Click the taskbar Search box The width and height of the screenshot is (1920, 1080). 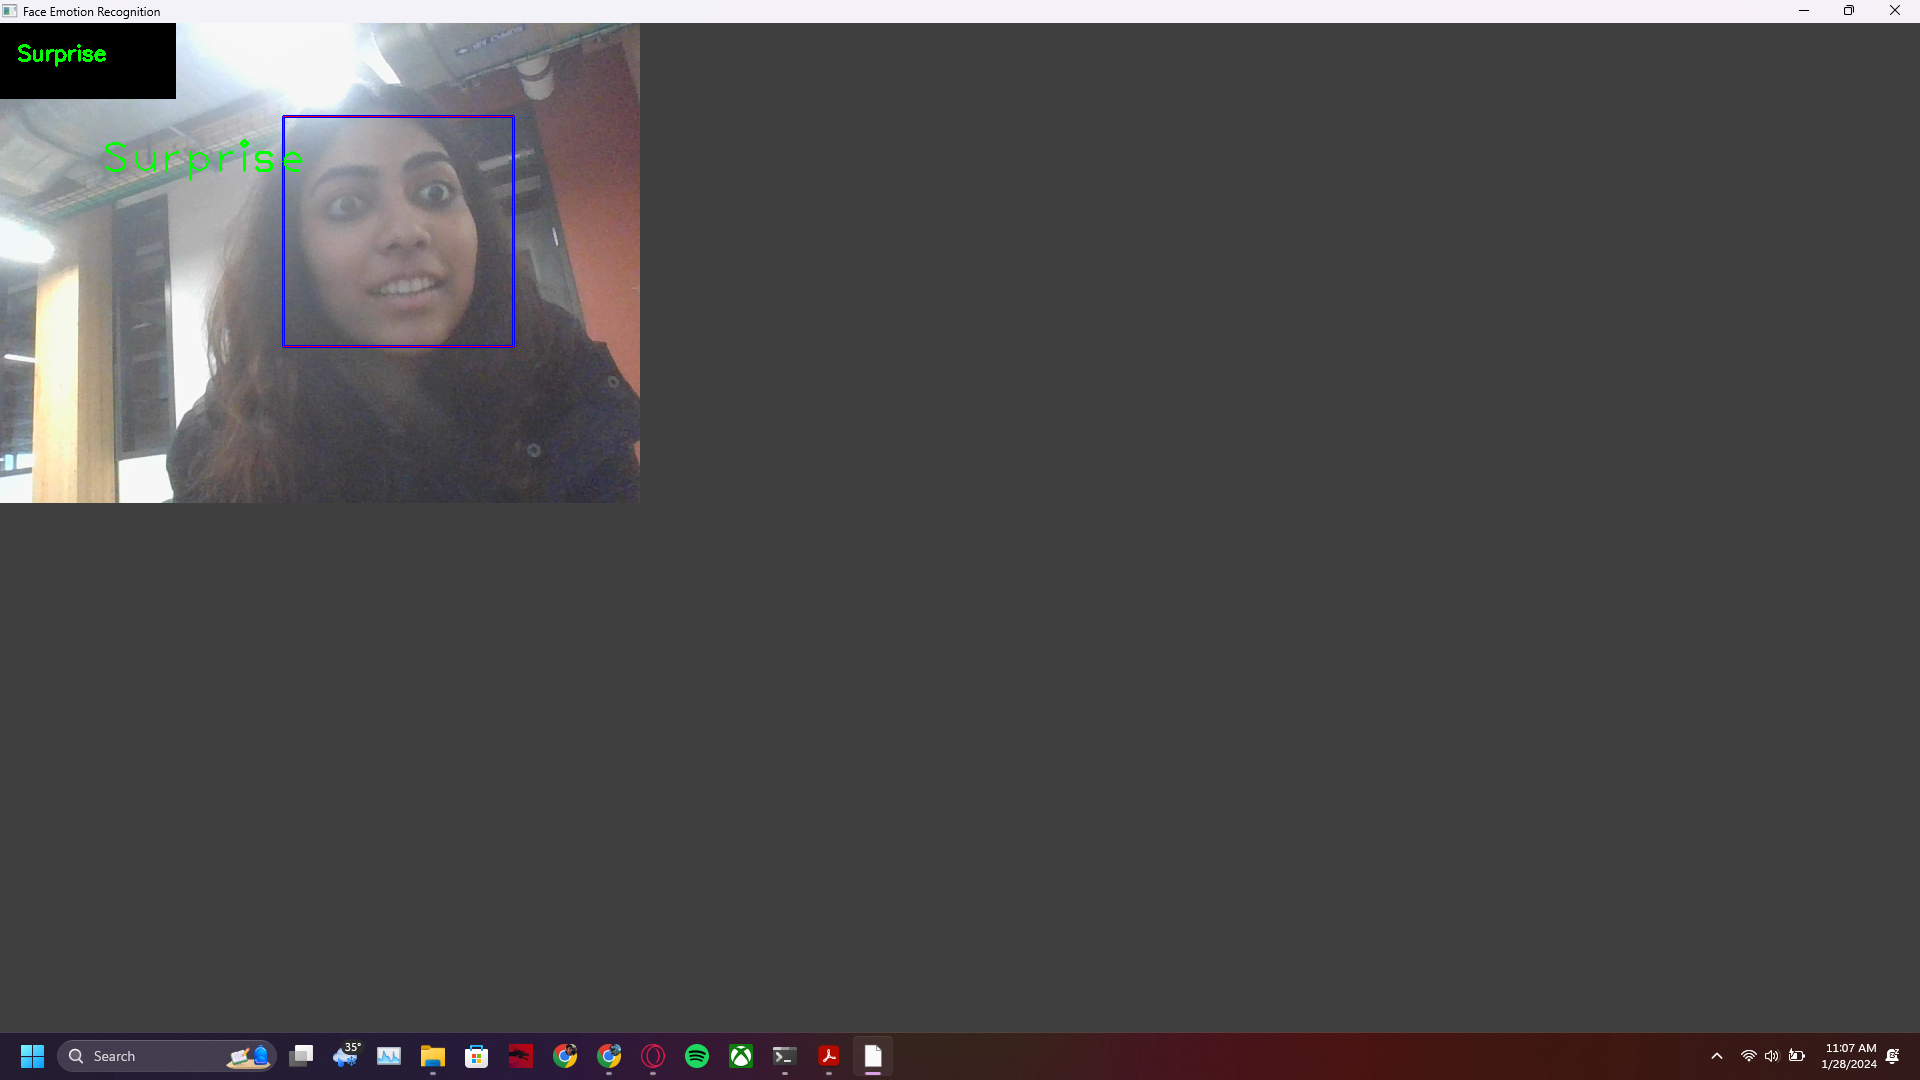[x=150, y=1056]
